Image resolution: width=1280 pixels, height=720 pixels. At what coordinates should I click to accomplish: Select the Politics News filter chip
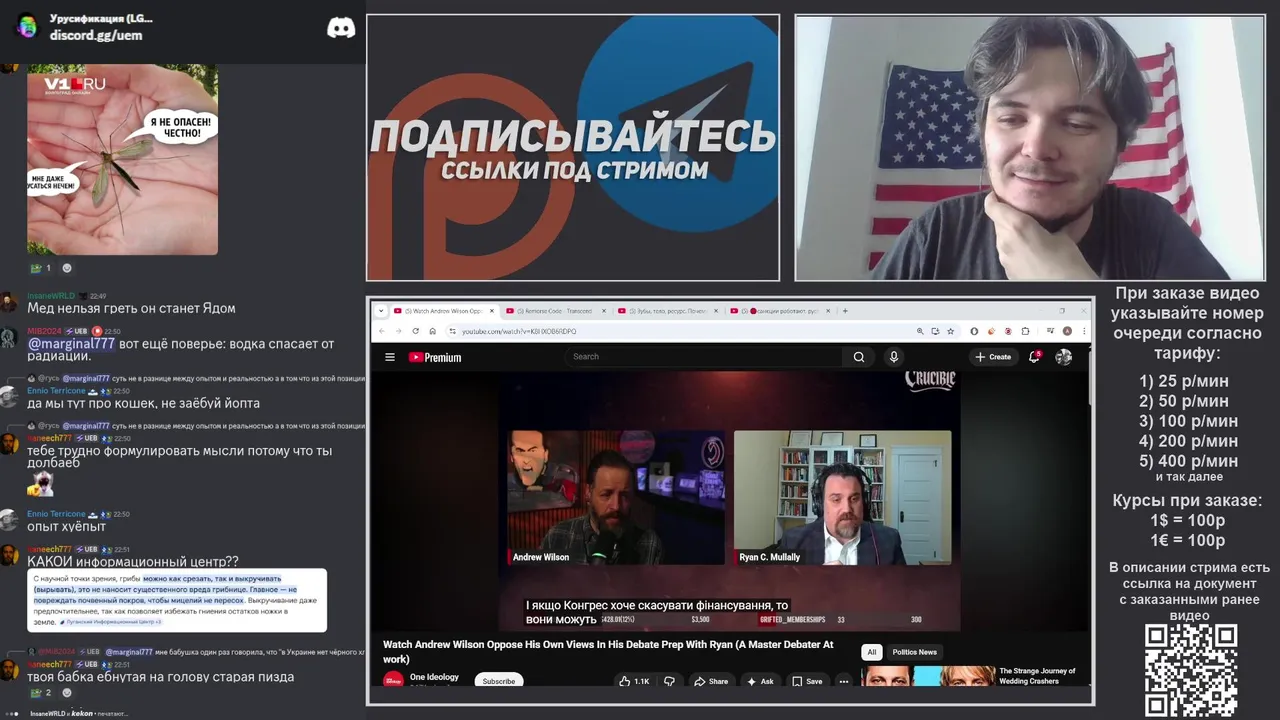click(914, 652)
